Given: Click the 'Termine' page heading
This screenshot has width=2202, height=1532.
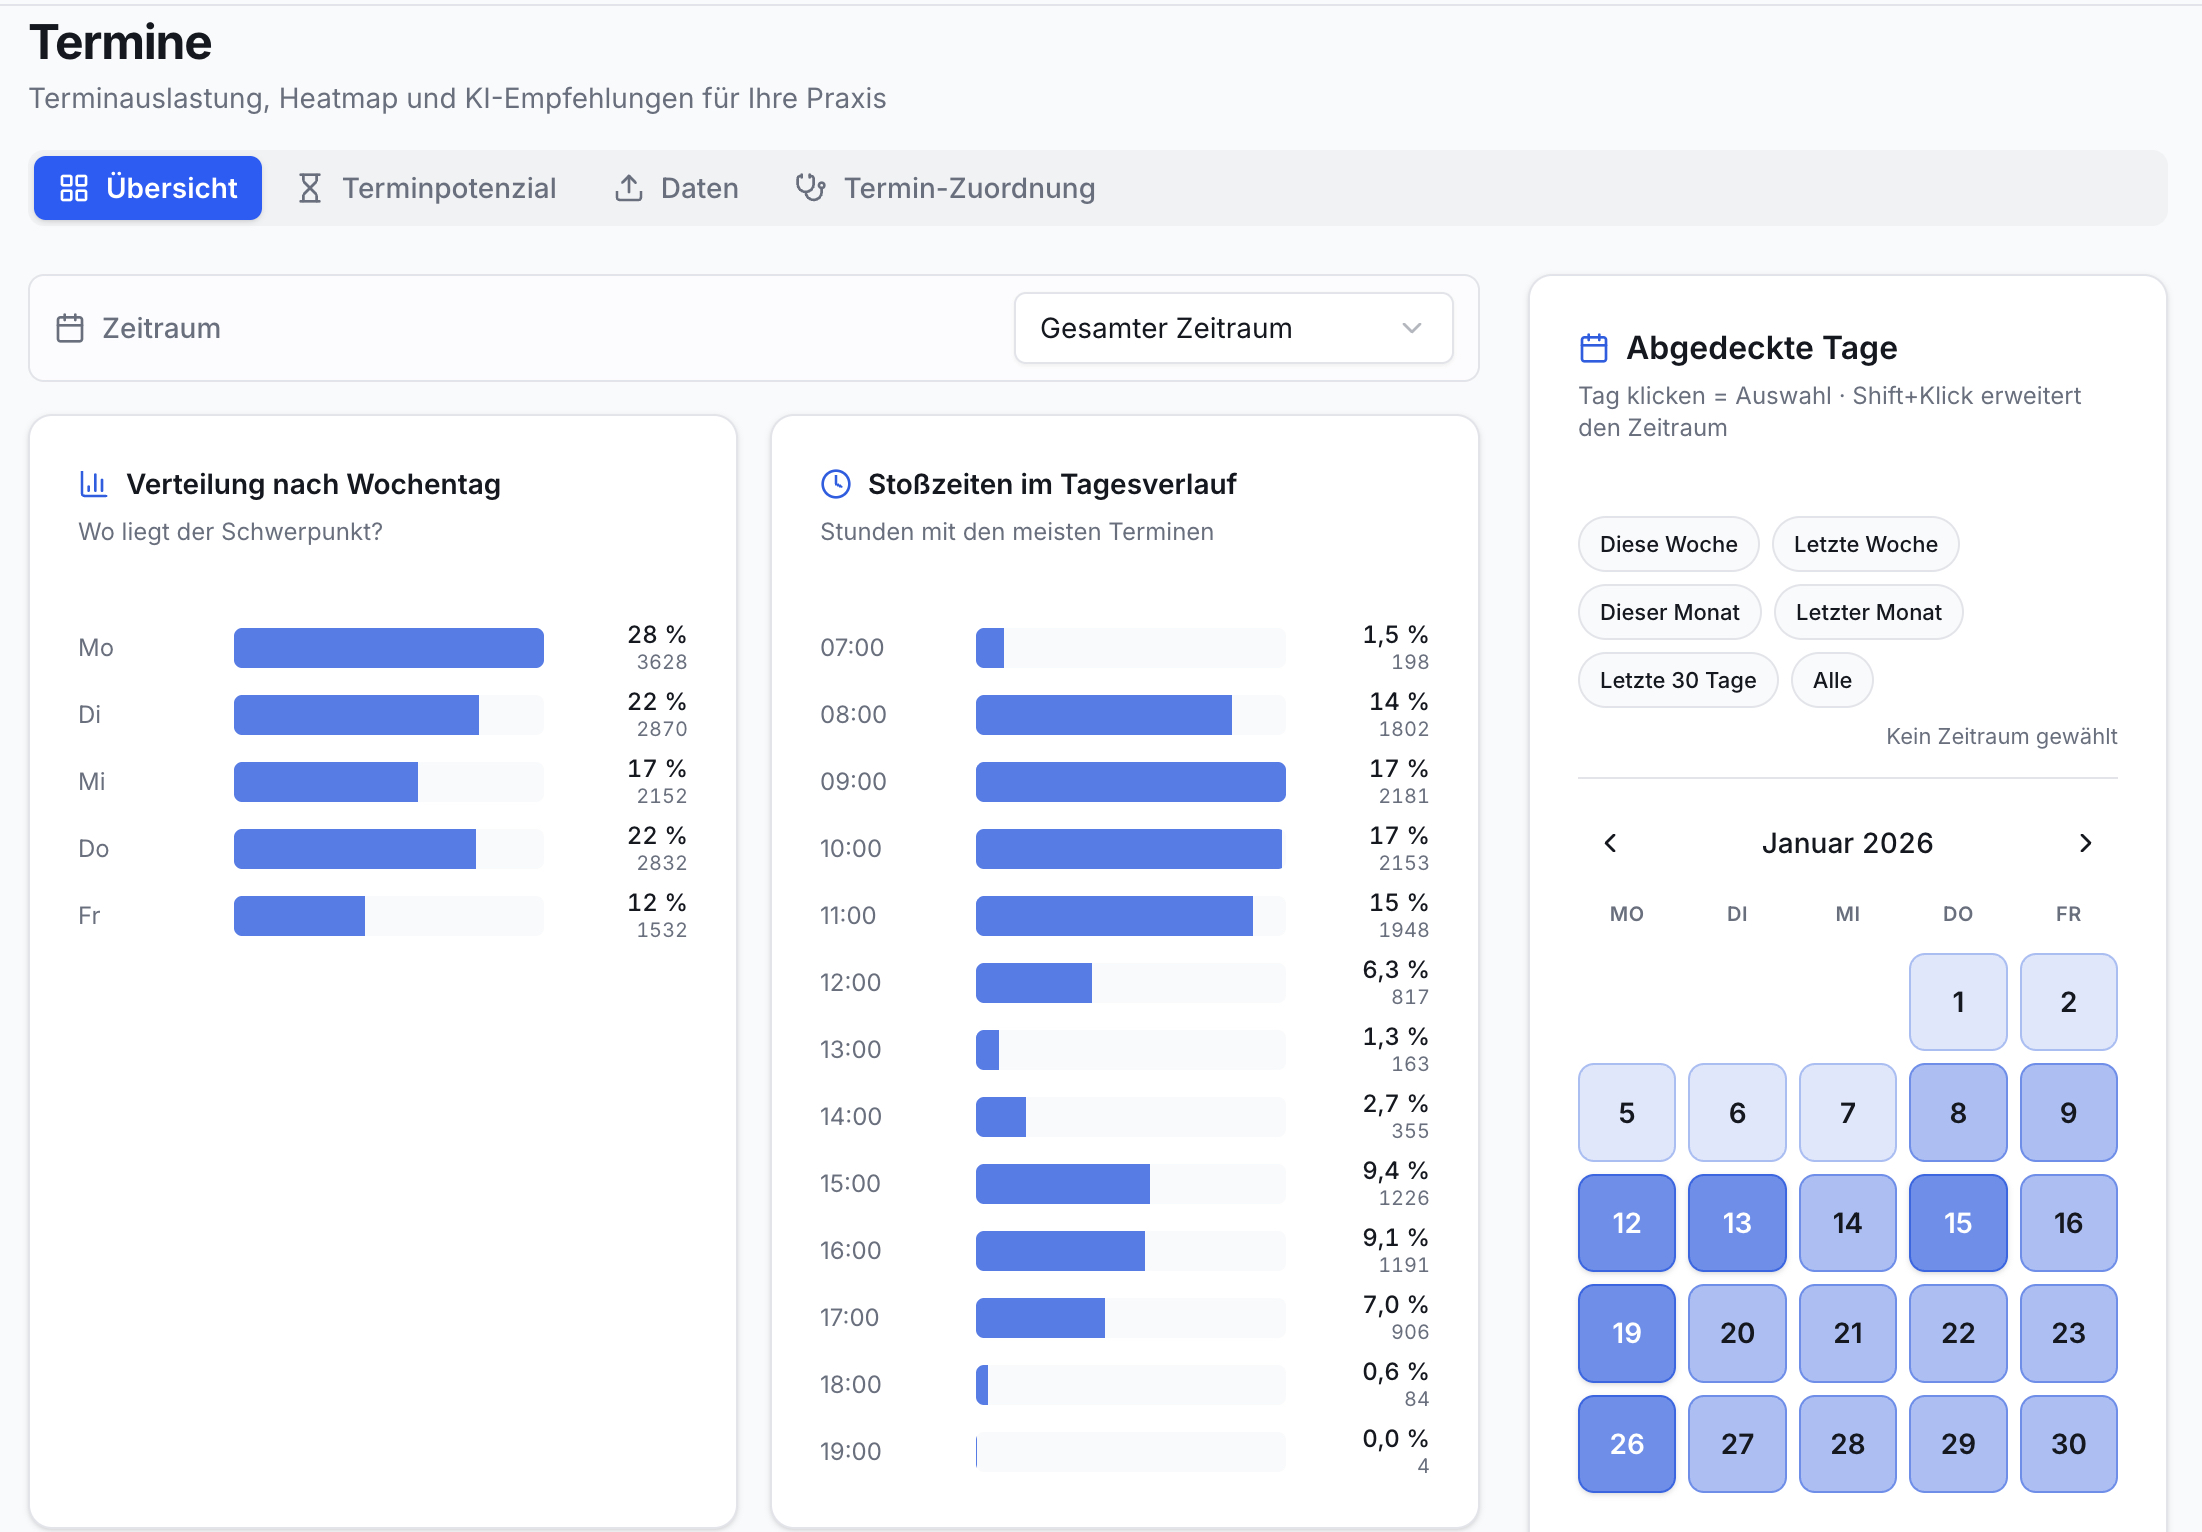Looking at the screenshot, I should click(x=120, y=42).
